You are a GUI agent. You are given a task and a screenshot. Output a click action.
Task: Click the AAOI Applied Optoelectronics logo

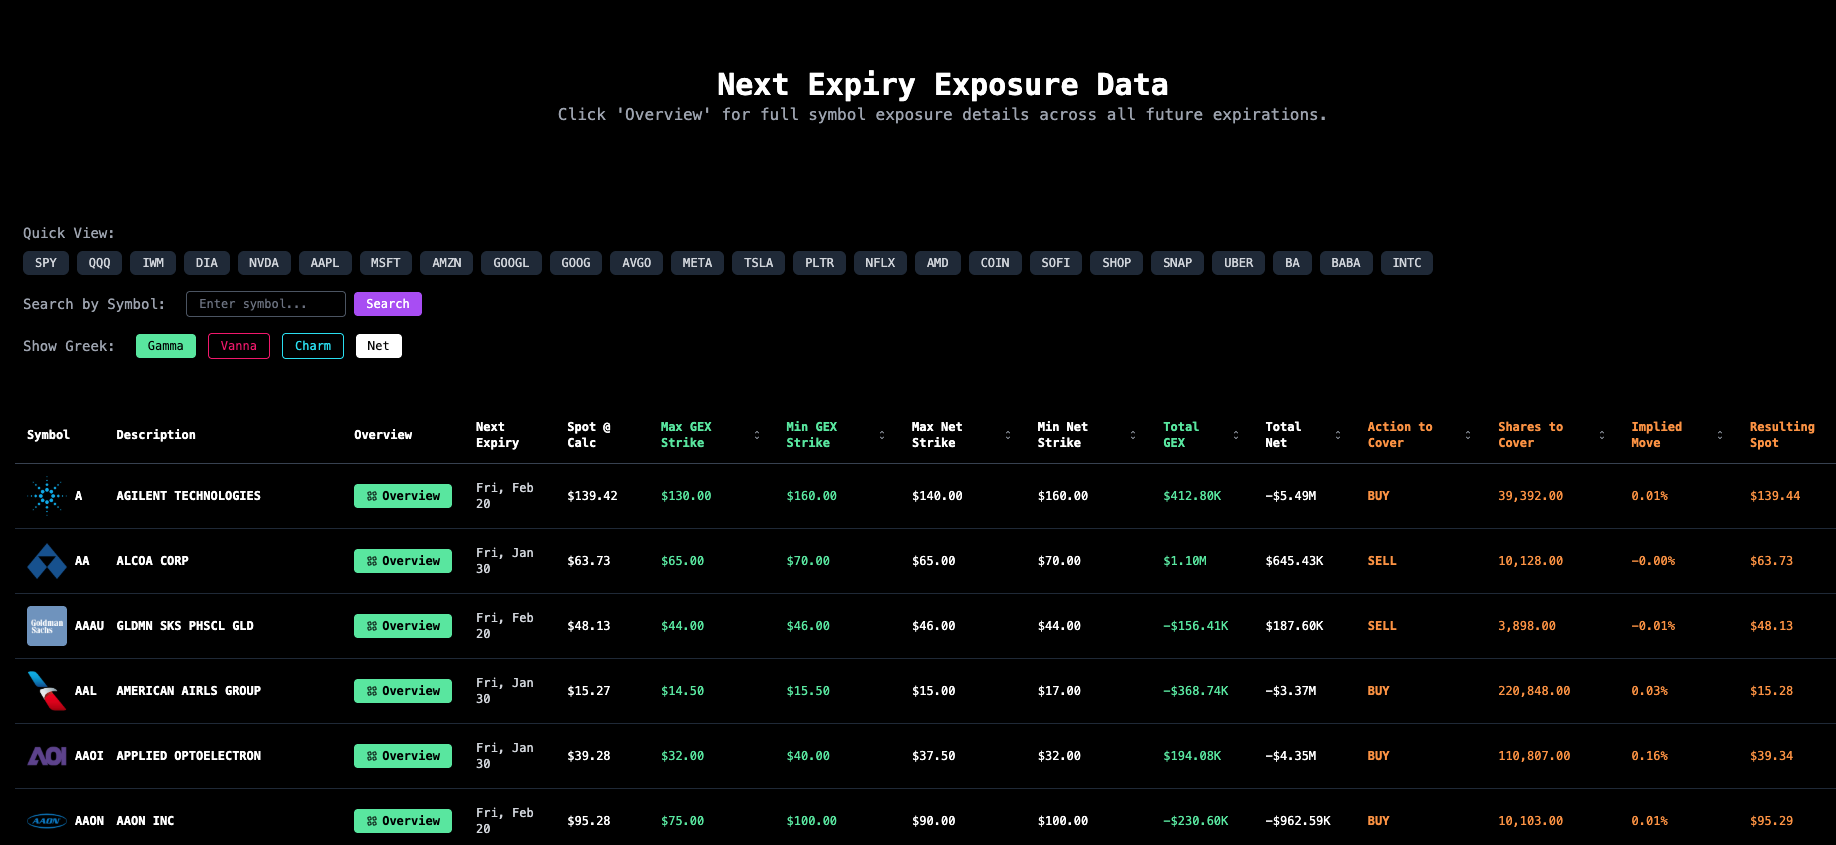[47, 756]
